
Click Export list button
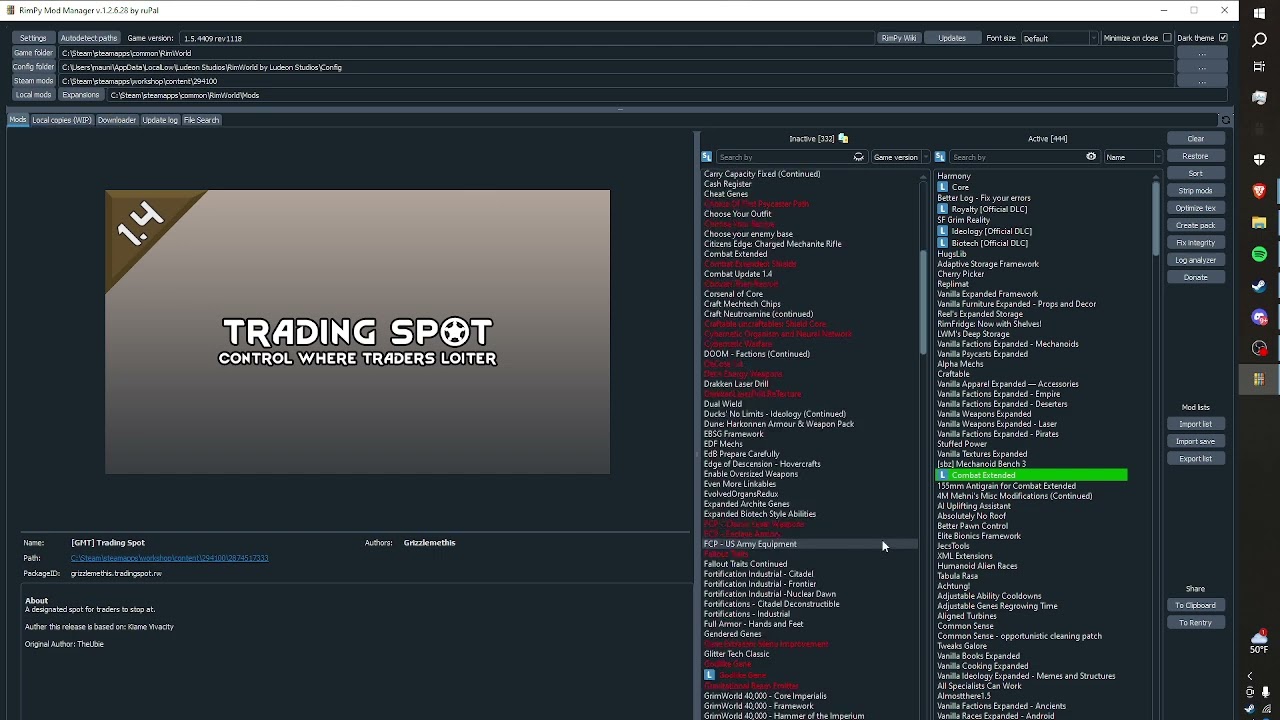(x=1196, y=459)
